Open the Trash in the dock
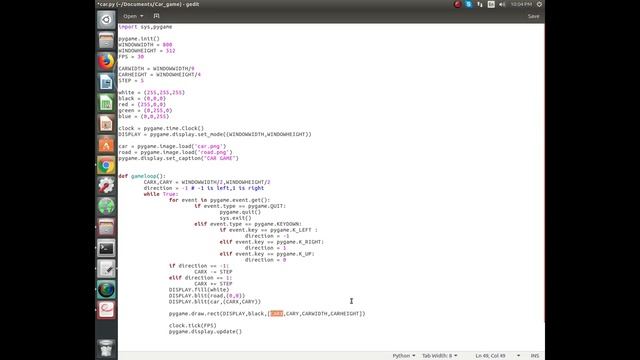The height and width of the screenshot is (360, 640). (106, 348)
